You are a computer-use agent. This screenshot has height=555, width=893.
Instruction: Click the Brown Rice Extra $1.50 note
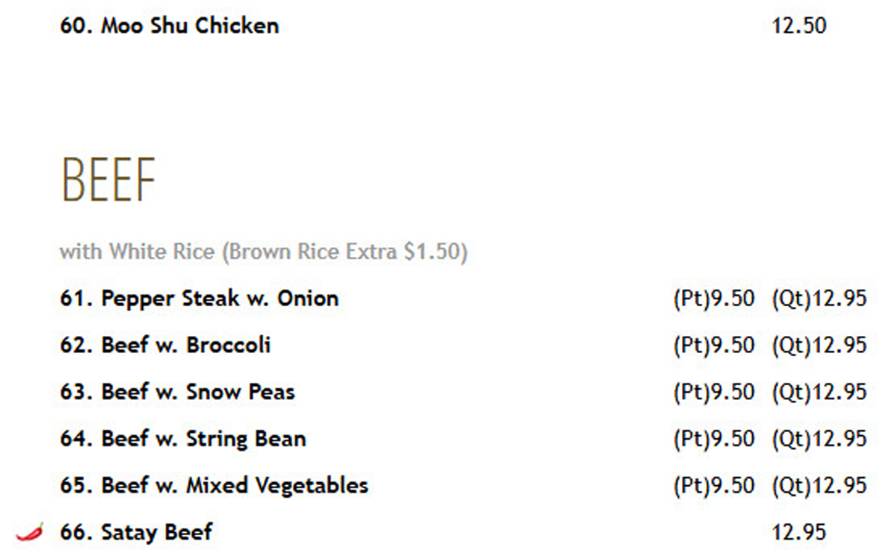point(345,252)
